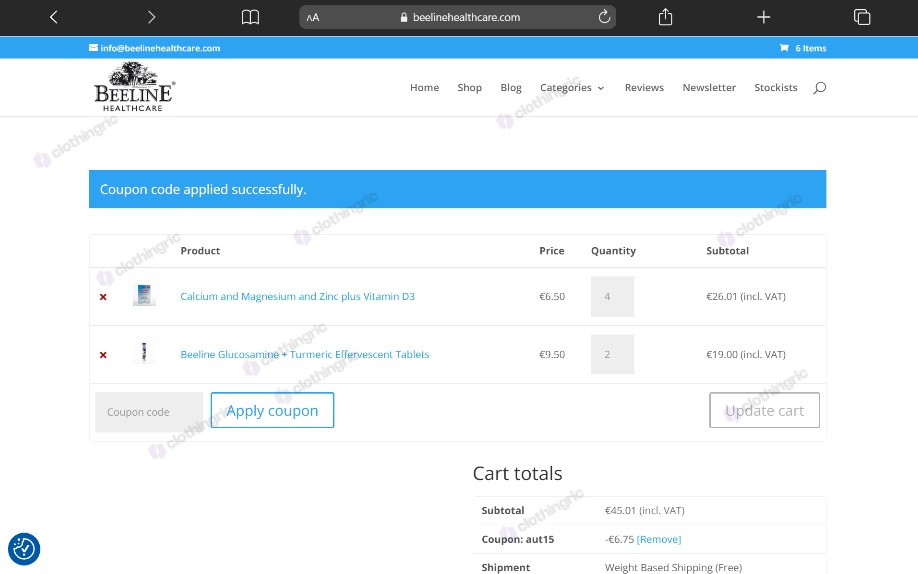Go to the Stockists page
The height and width of the screenshot is (574, 918).
[776, 87]
